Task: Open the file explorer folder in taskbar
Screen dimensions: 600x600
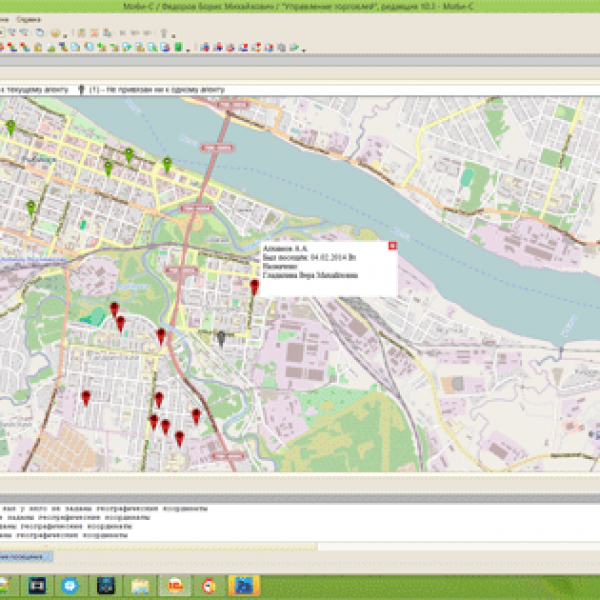Action: click(140, 584)
